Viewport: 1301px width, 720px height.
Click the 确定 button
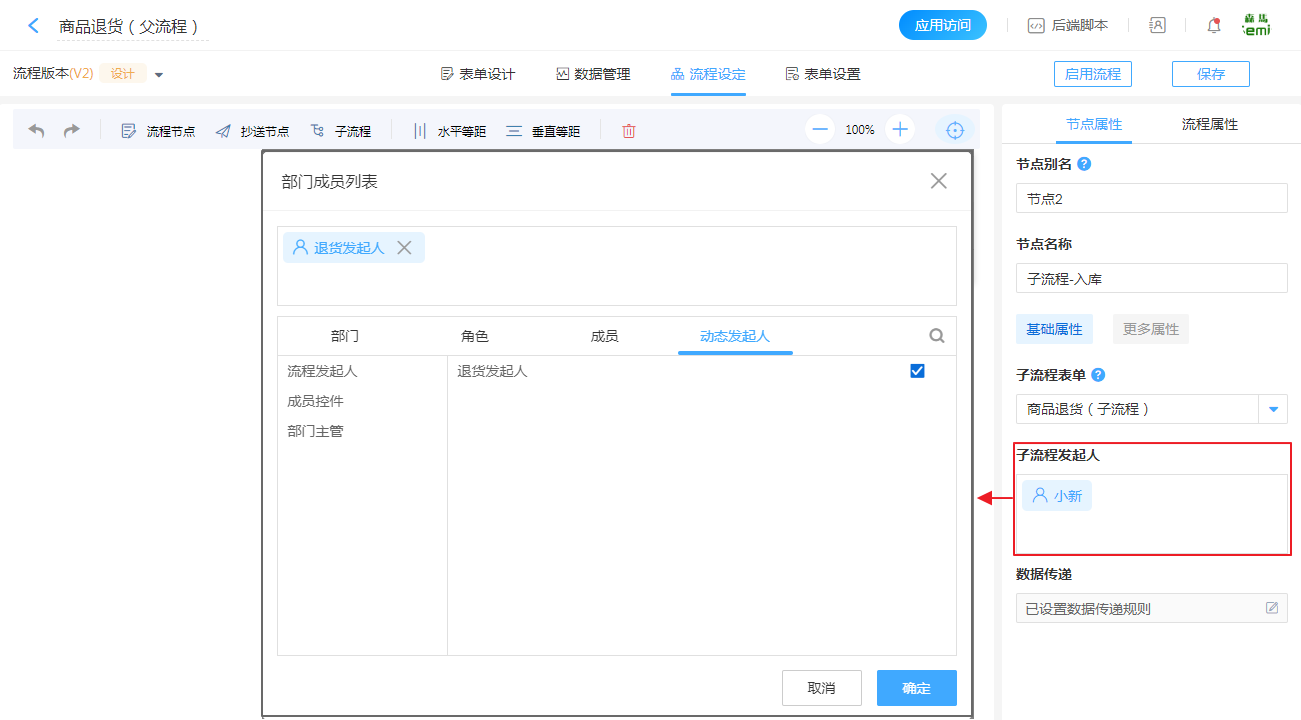[916, 688]
